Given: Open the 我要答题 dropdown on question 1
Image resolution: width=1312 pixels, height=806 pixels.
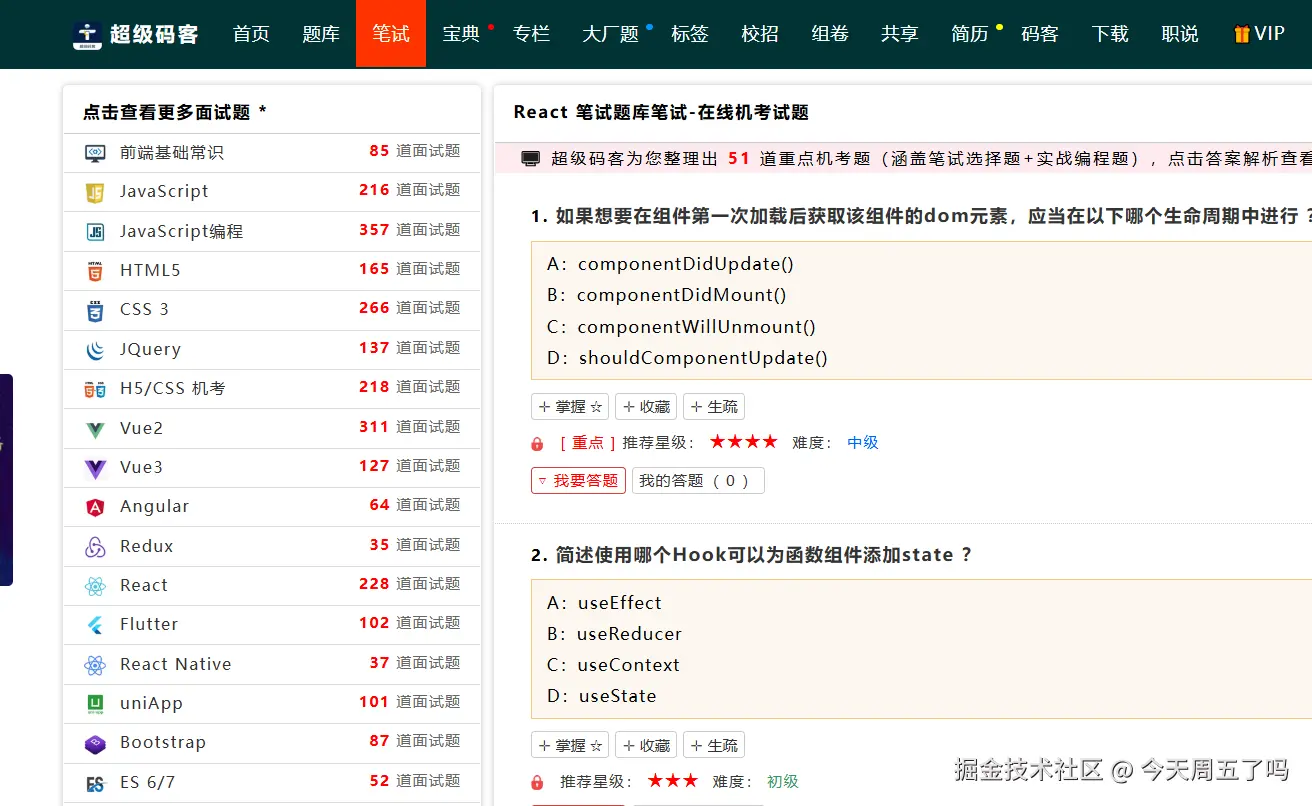Looking at the screenshot, I should click(578, 480).
